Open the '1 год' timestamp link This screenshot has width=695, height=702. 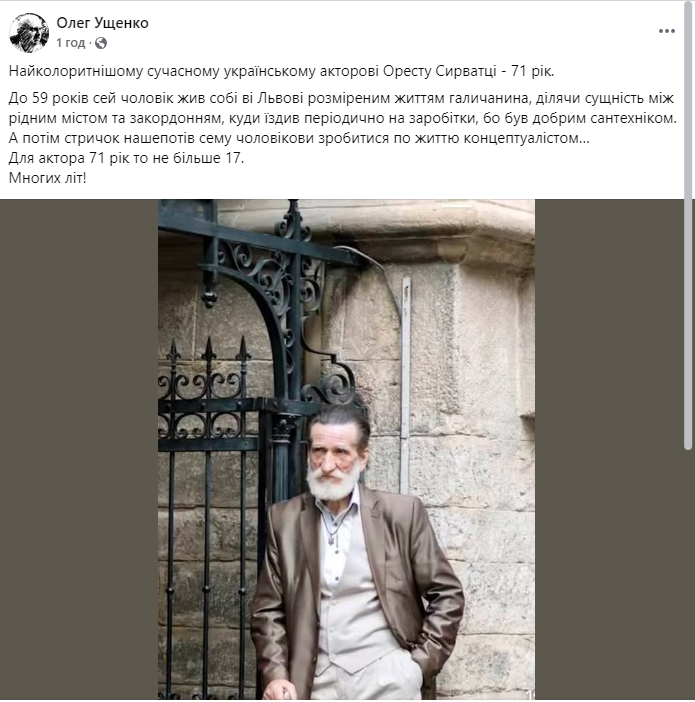[70, 43]
